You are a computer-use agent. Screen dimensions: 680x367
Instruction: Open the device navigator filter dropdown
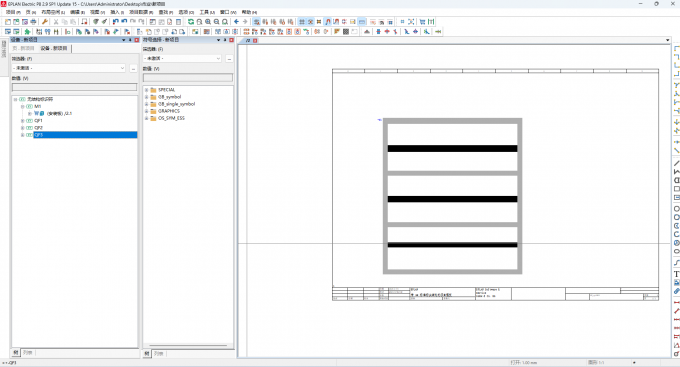(x=122, y=68)
